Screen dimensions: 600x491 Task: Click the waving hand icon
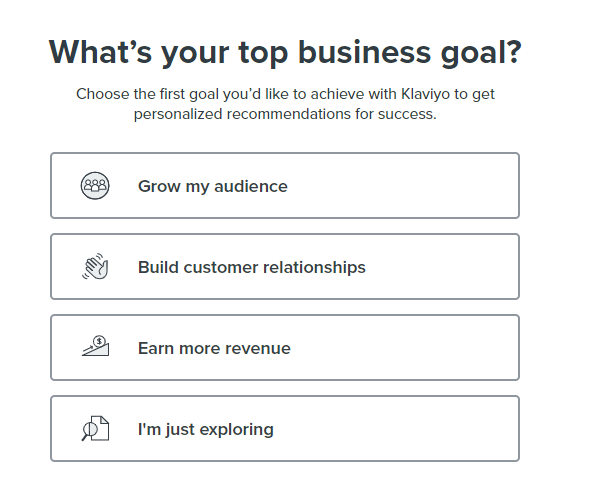point(95,266)
